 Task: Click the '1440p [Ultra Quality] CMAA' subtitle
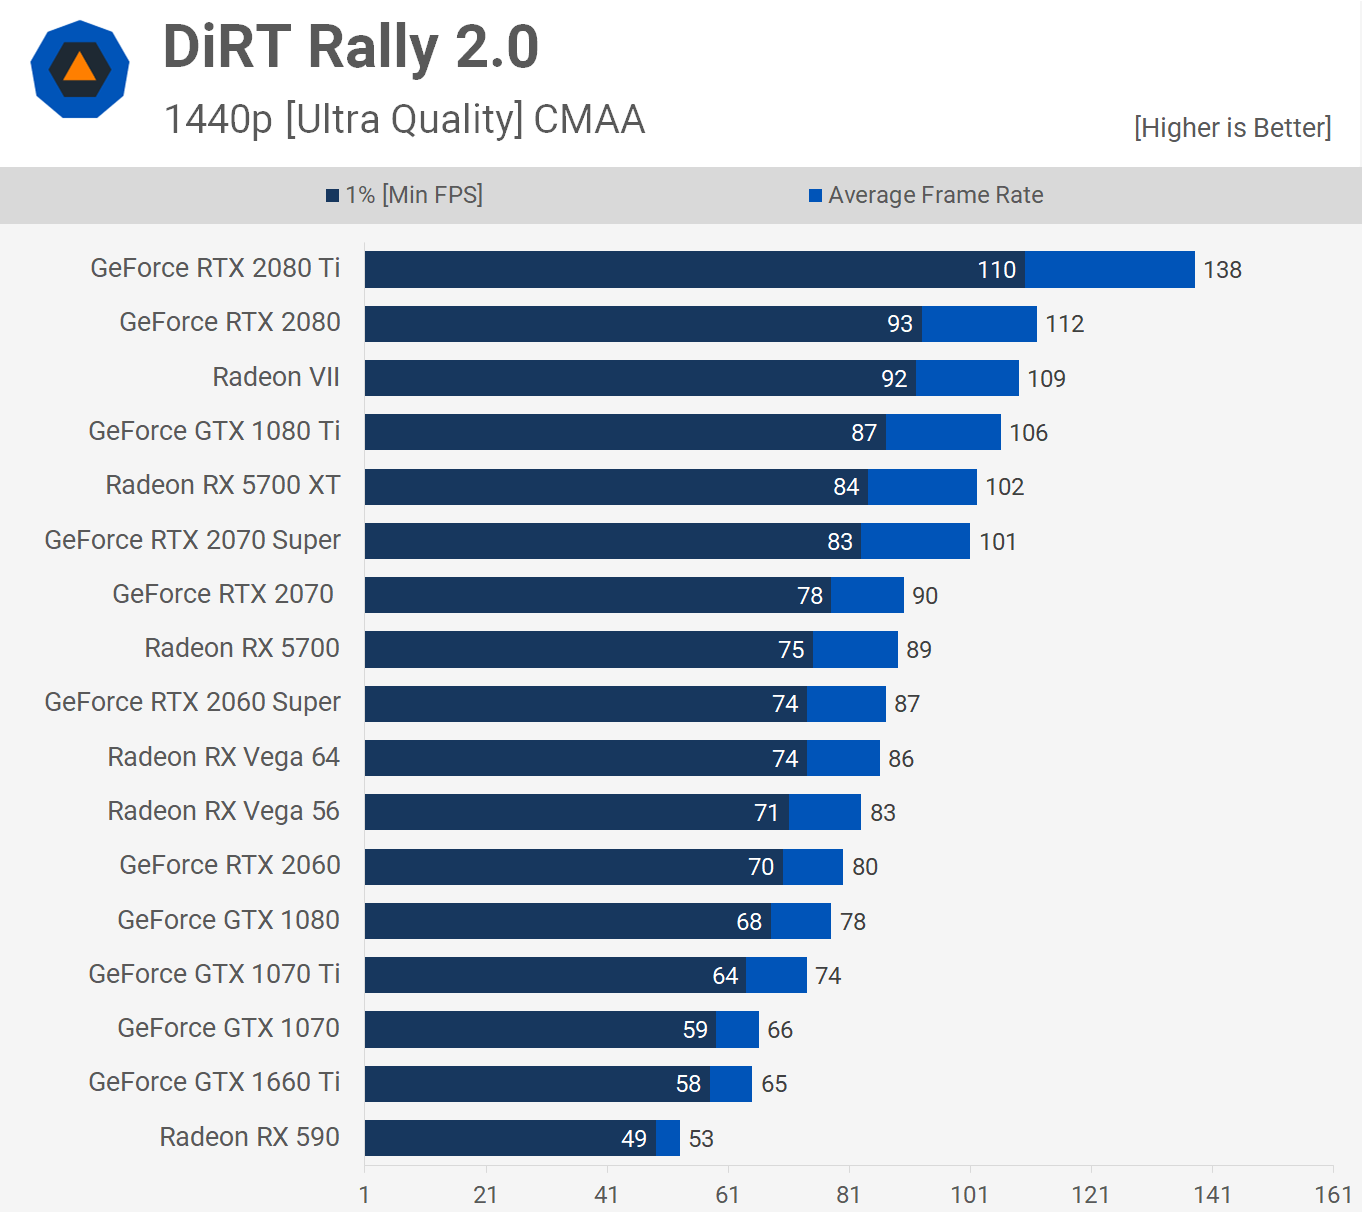(404, 119)
